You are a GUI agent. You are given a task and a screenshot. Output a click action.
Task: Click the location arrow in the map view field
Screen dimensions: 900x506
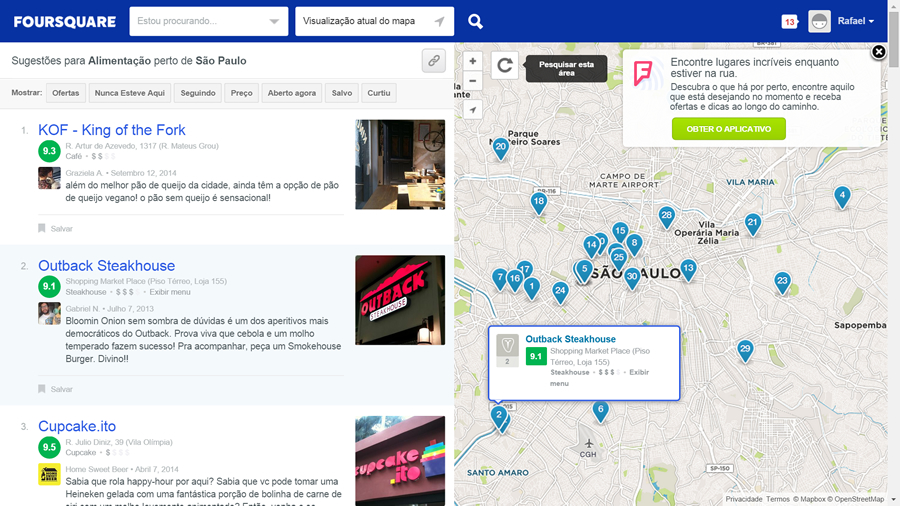[x=440, y=21]
